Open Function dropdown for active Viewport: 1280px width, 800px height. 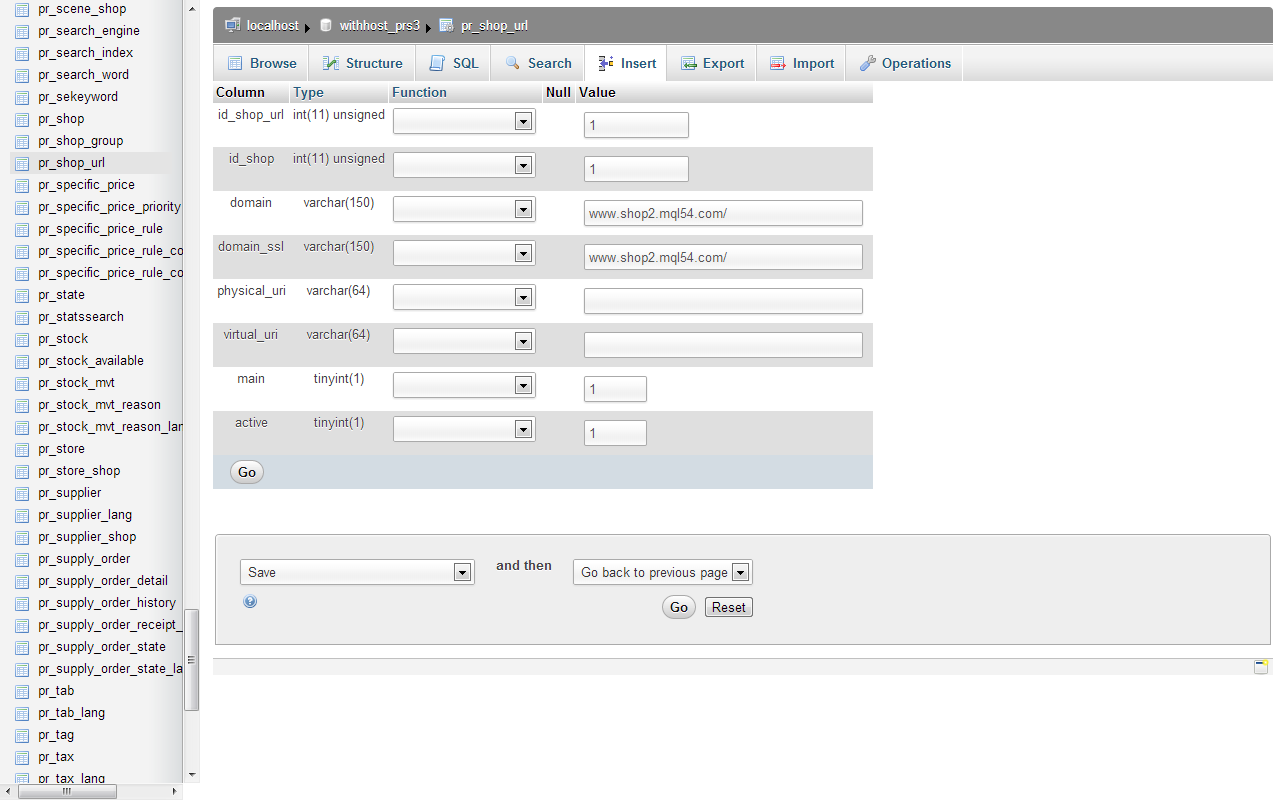464,429
